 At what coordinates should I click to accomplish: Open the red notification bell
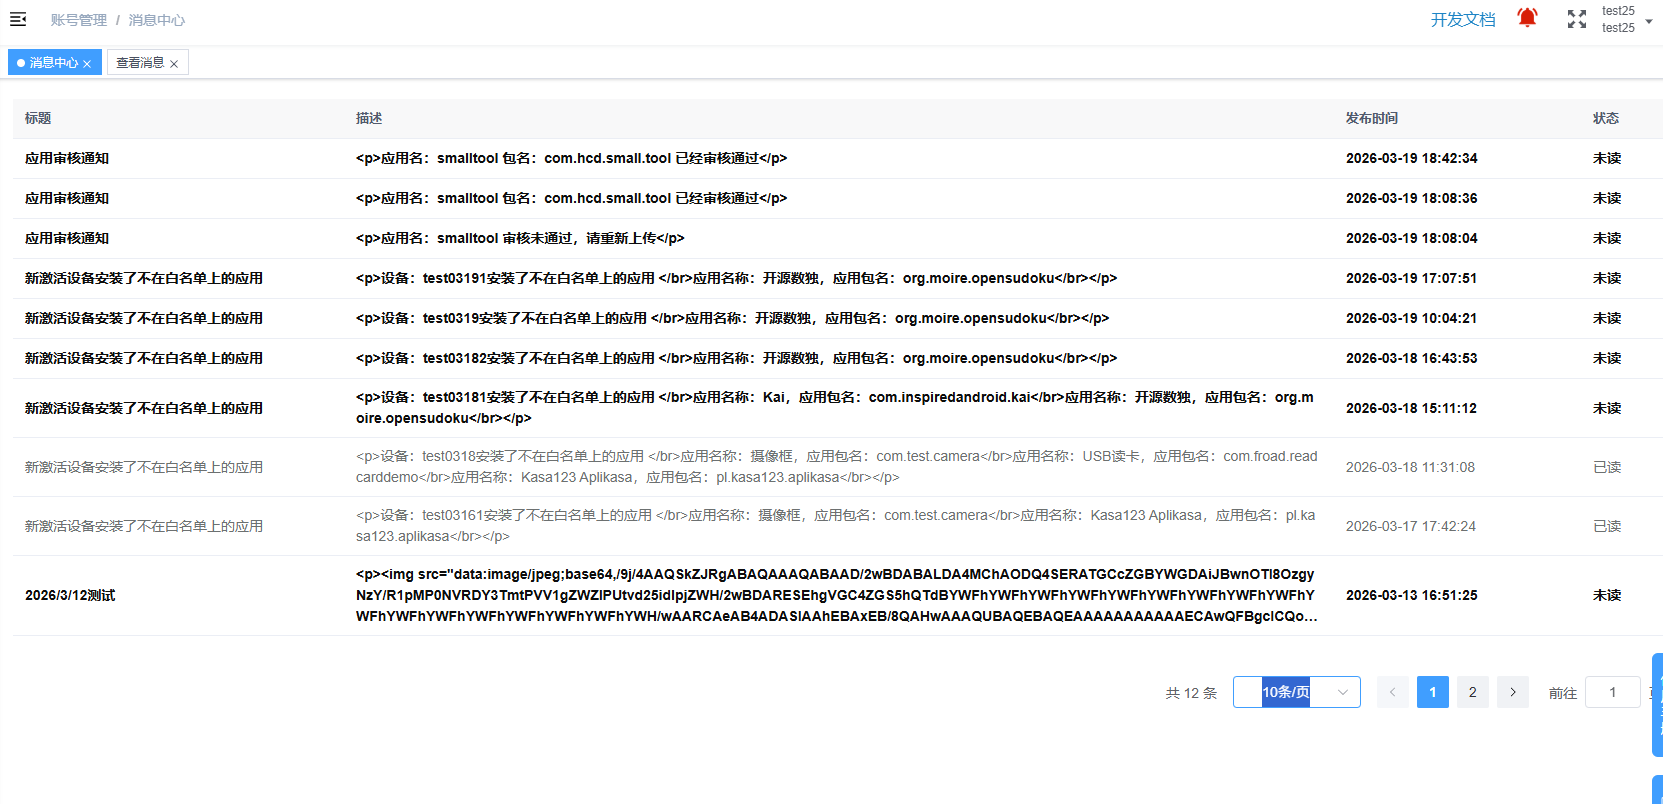1527,18
